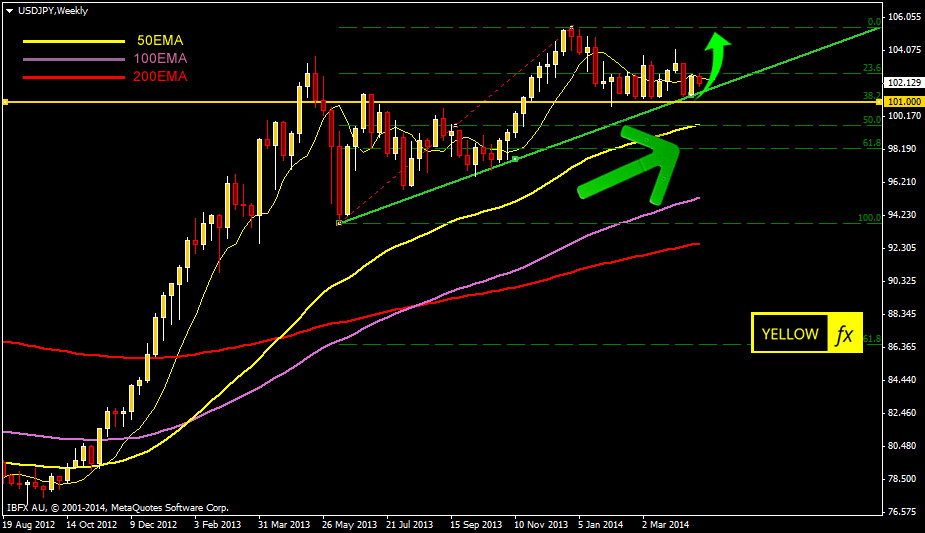Click the red 200EMA legend label

click(160, 76)
